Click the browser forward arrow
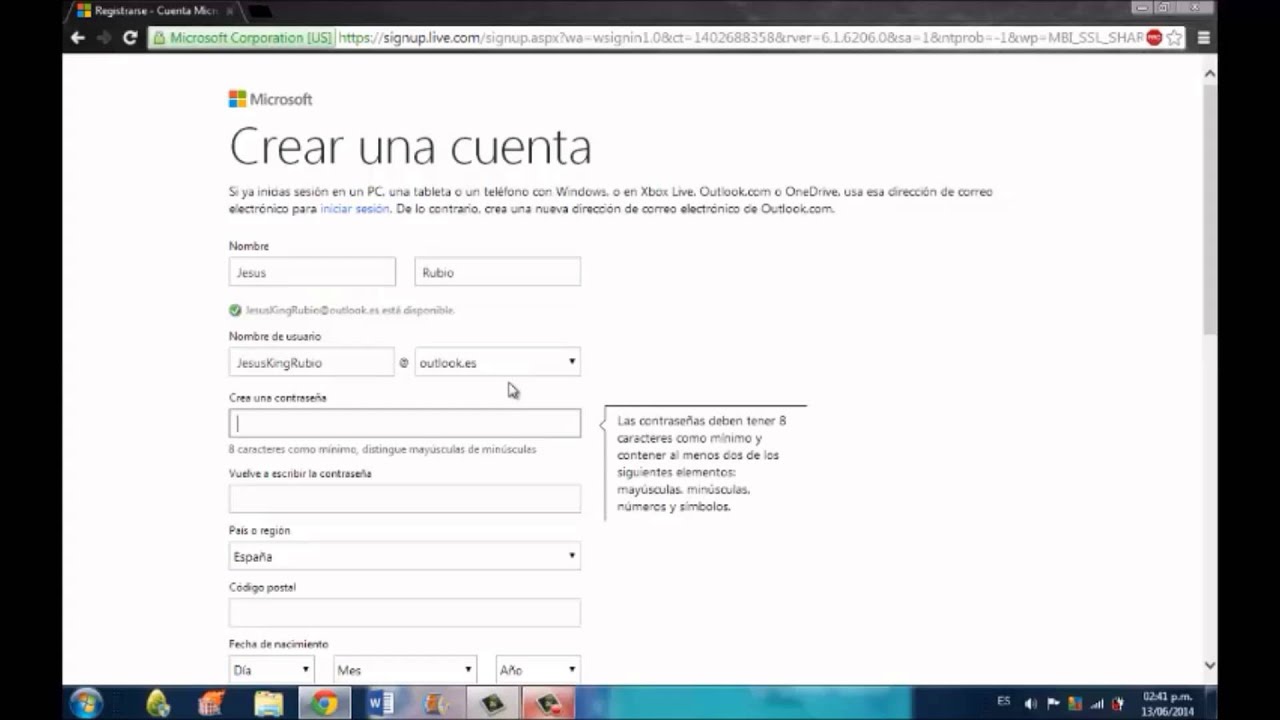 click(104, 38)
